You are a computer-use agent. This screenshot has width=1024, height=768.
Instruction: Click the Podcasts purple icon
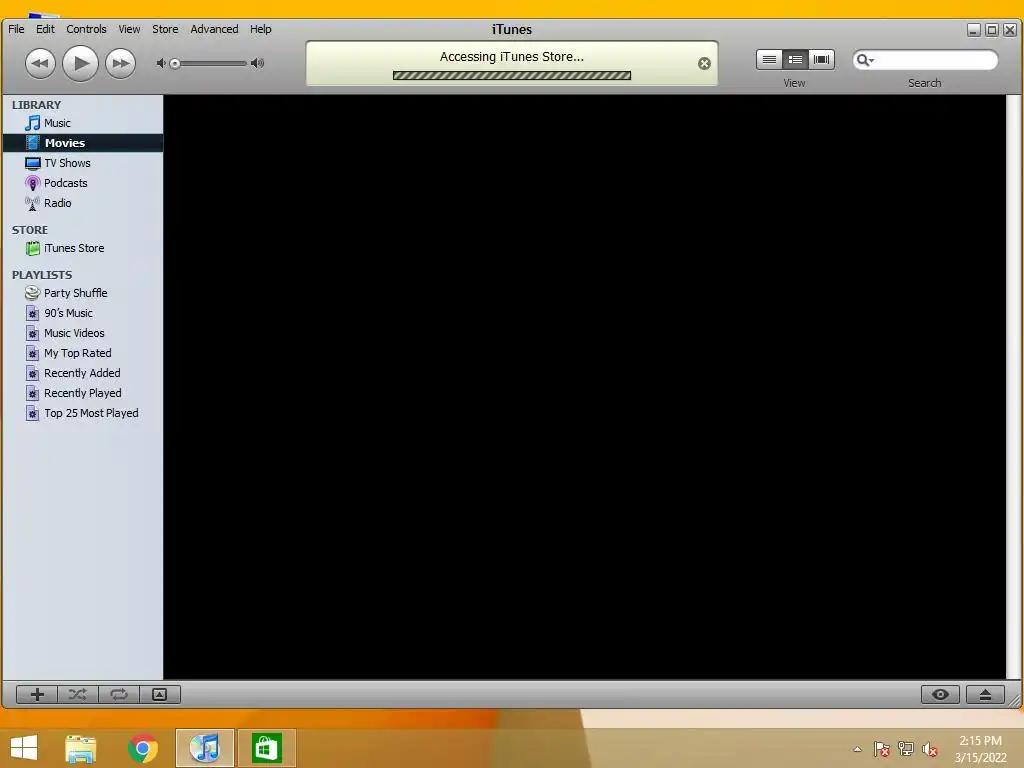tap(33, 184)
